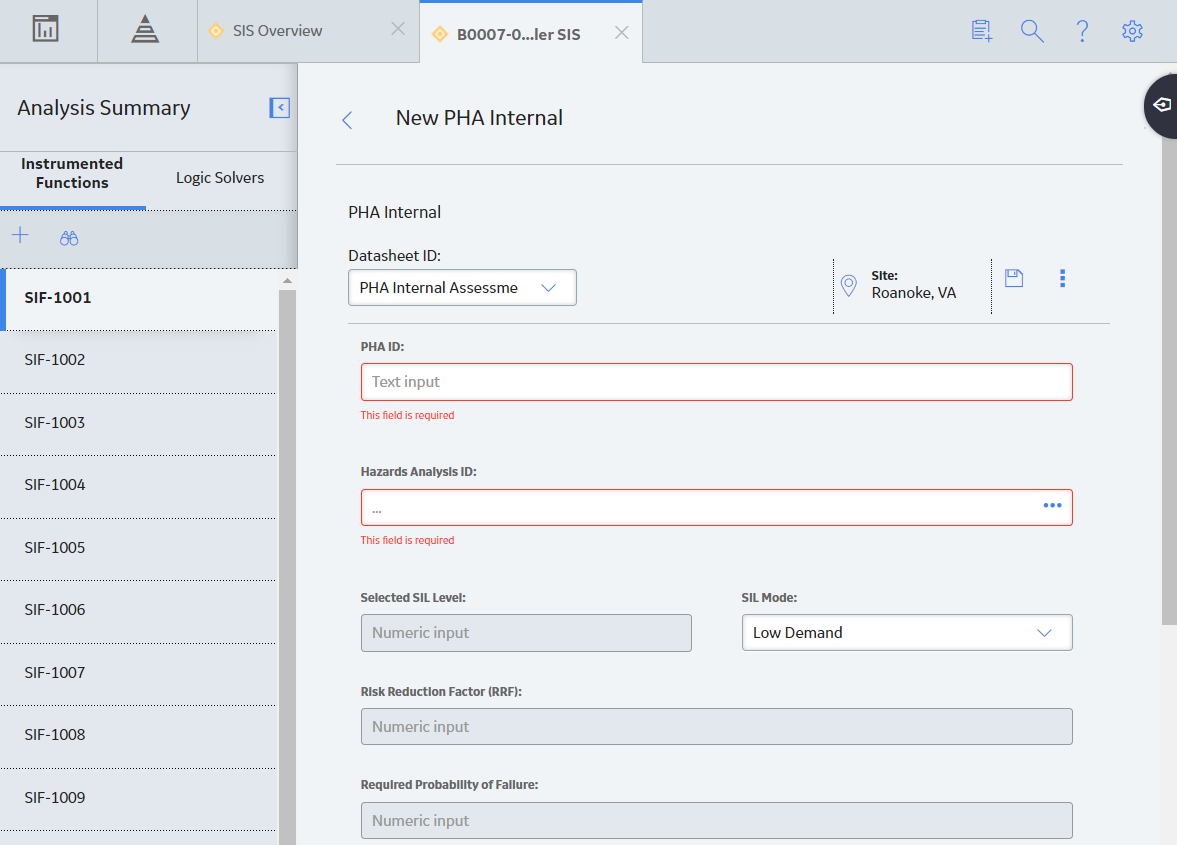Open the settings gear icon
The width and height of the screenshot is (1177, 845).
click(1132, 31)
